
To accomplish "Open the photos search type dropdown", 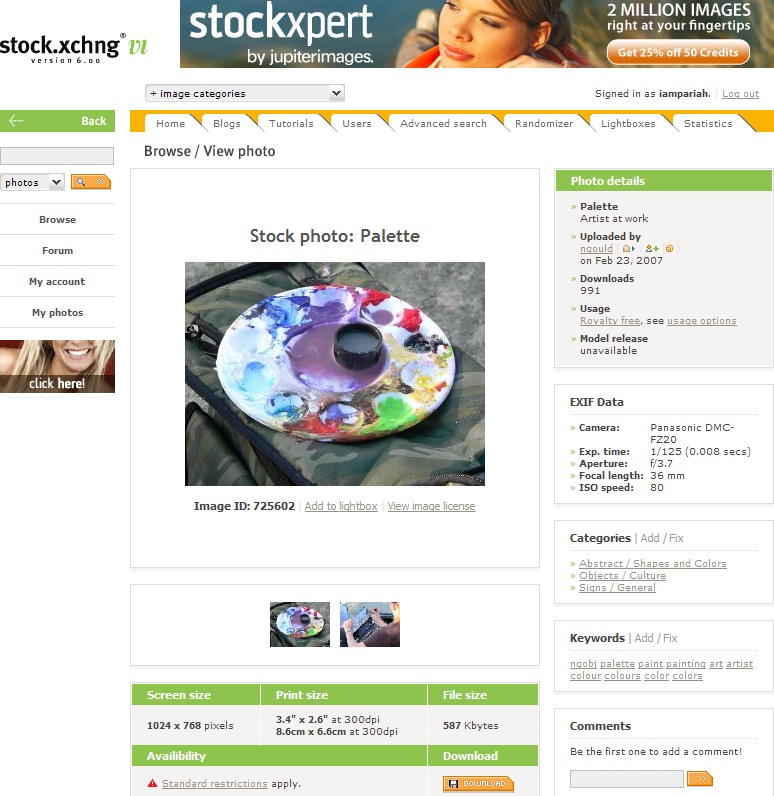I will coord(32,182).
